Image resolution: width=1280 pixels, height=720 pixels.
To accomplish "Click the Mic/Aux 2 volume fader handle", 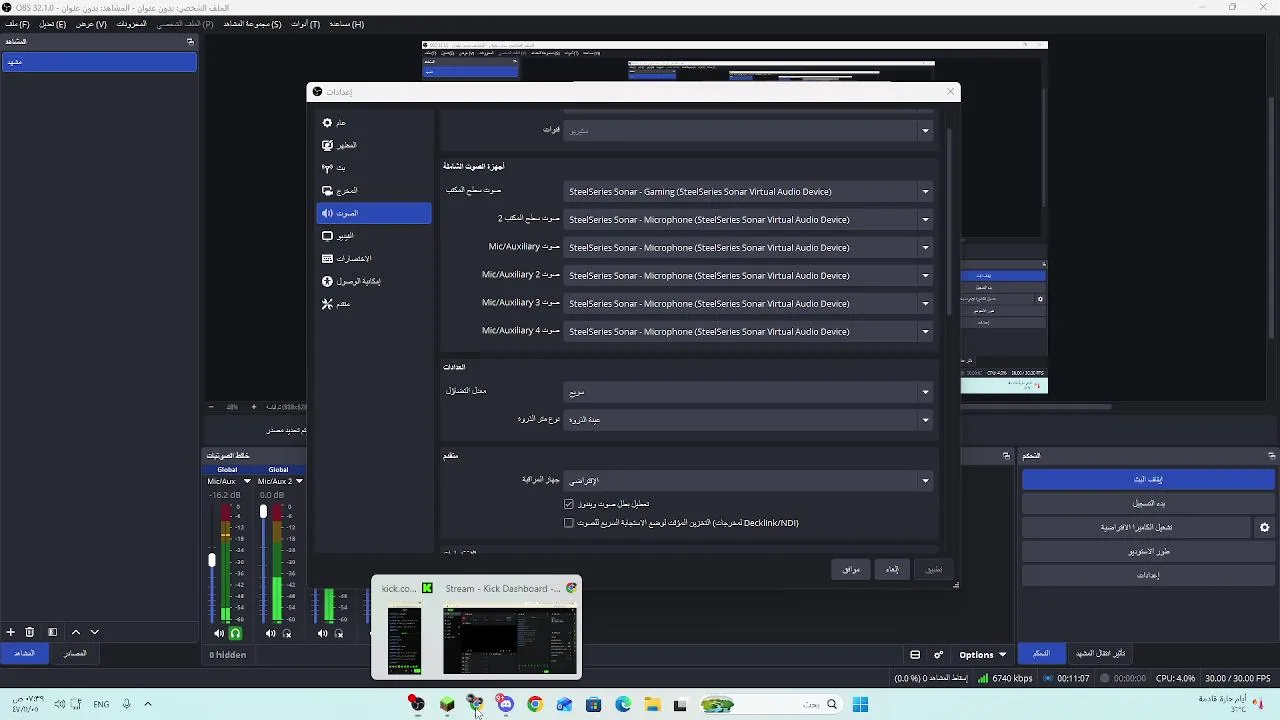I will (263, 511).
